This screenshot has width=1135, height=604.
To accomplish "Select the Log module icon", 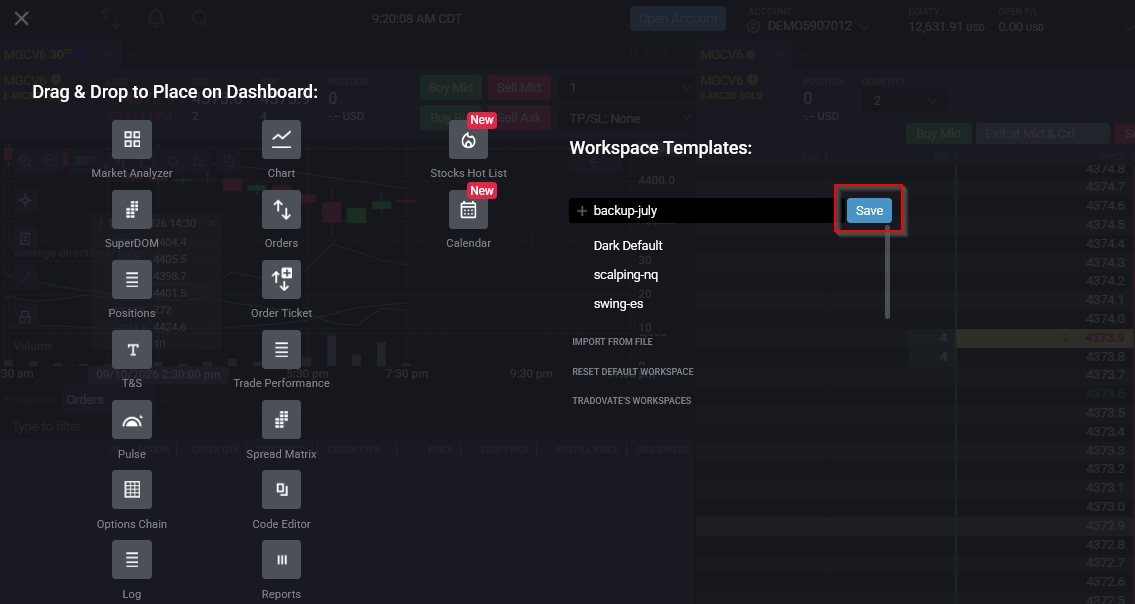I will 132,560.
